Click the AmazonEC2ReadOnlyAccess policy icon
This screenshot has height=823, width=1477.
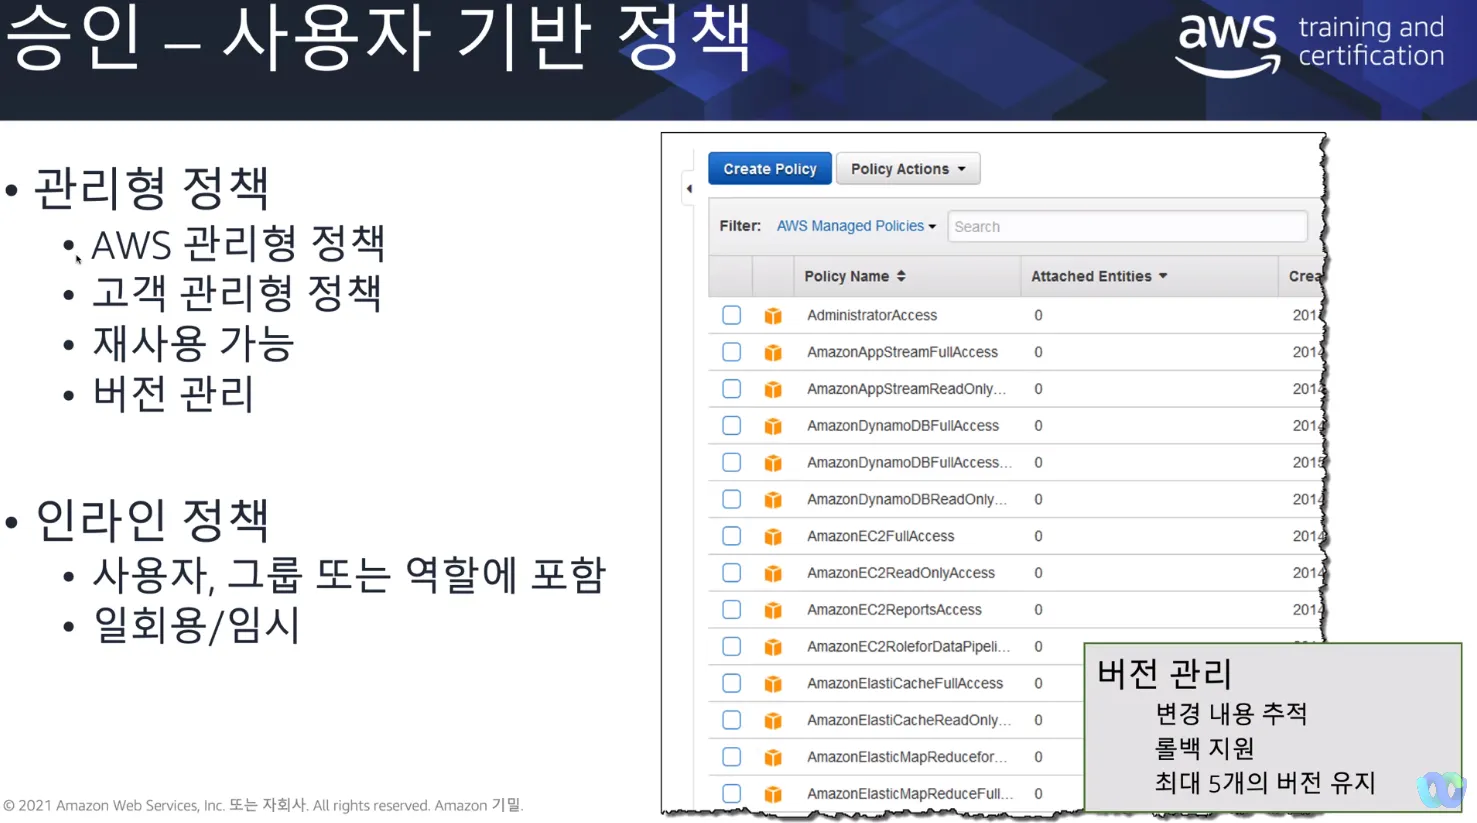coord(773,574)
